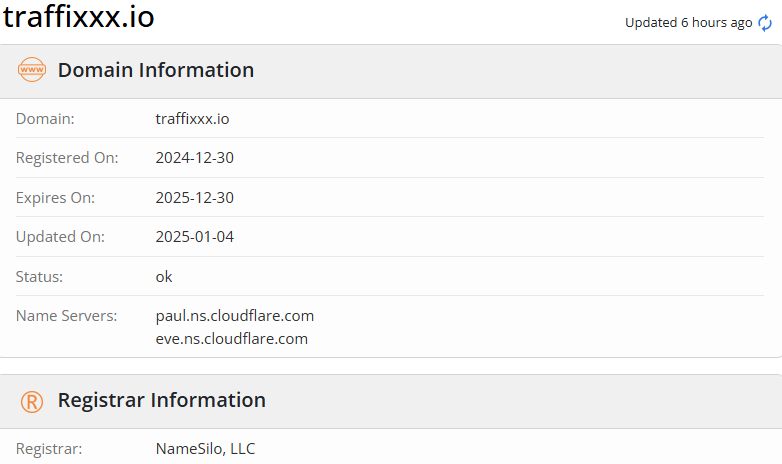Click the paul.ns.cloudflare.com name server
This screenshot has height=464, width=782.
coord(235,316)
